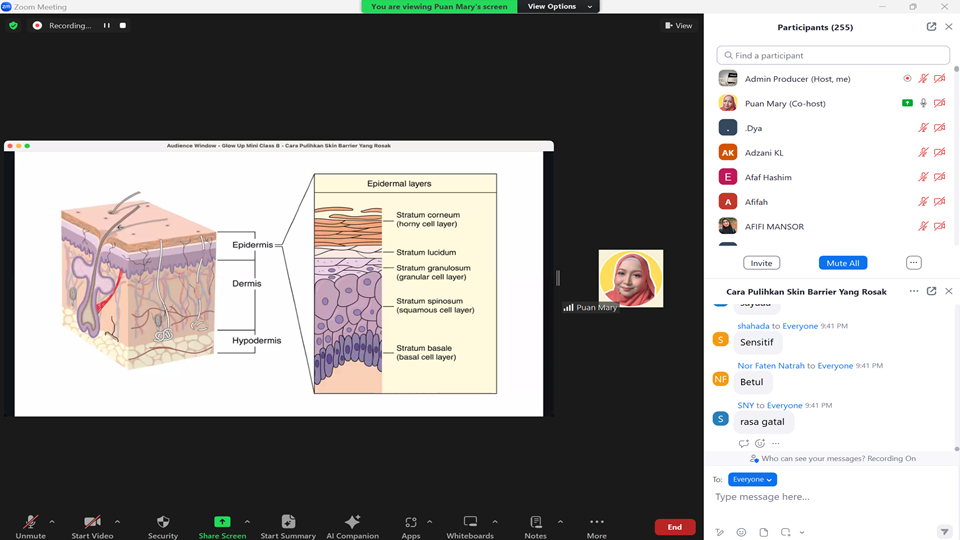This screenshot has height=540, width=960.
Task: Unmute the microphone
Action: pos(31,527)
